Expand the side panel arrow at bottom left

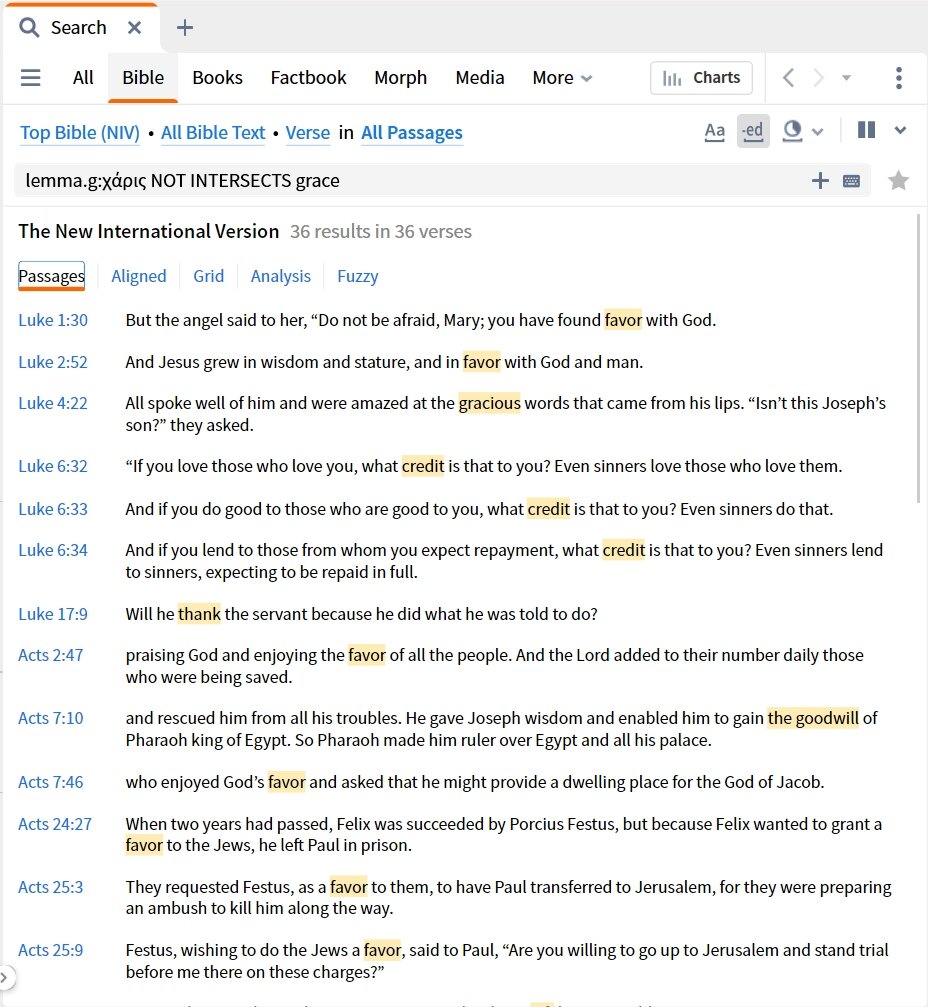click(5, 977)
